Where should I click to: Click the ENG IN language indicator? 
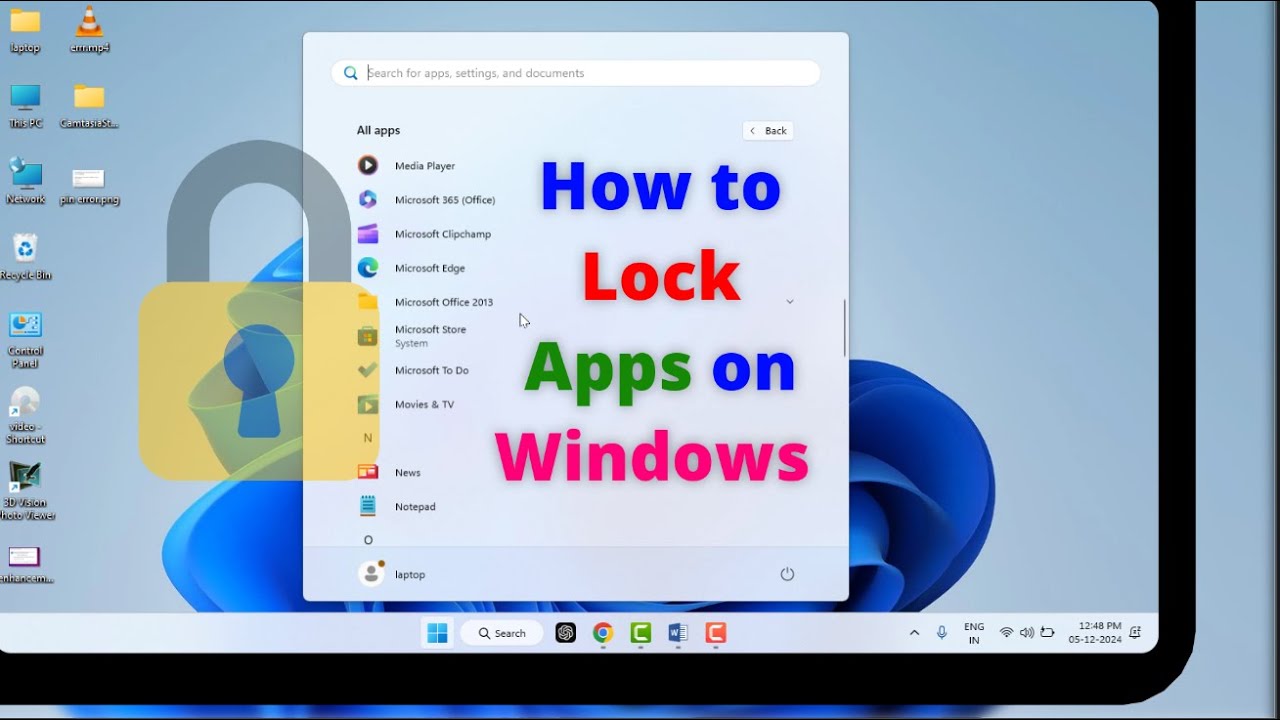pos(974,633)
